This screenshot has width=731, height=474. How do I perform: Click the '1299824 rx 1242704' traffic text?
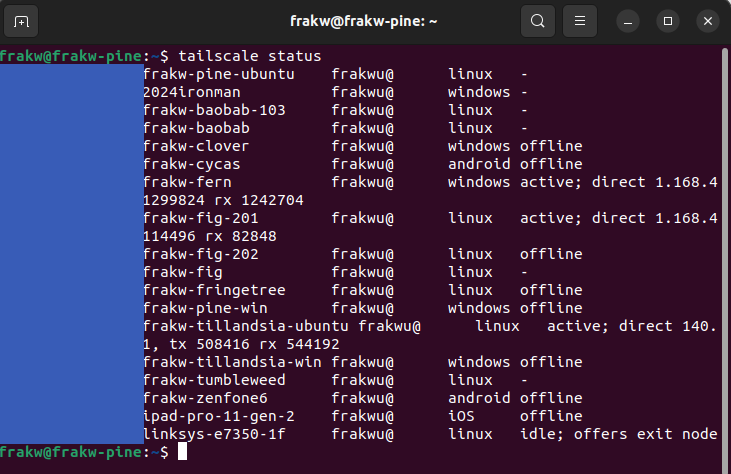(223, 200)
